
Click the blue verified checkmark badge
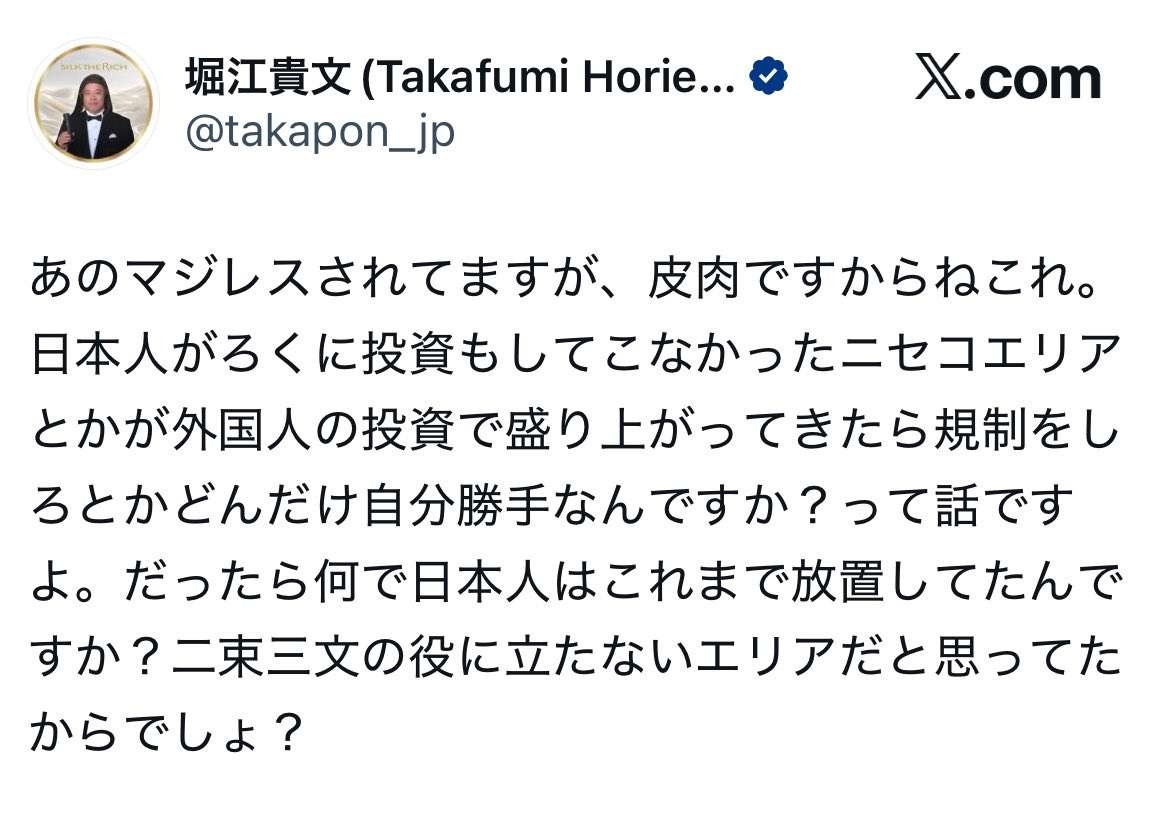pyautogui.click(x=768, y=77)
